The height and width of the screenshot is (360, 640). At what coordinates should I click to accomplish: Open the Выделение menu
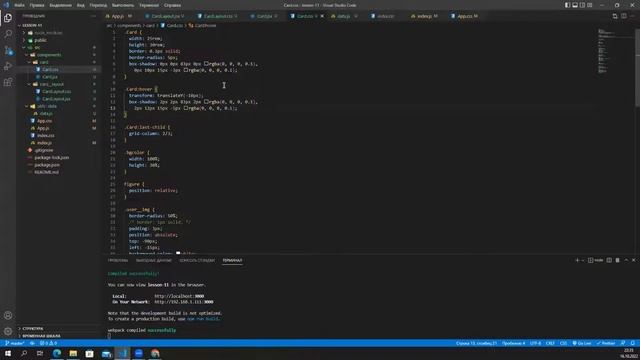(x=60, y=5)
